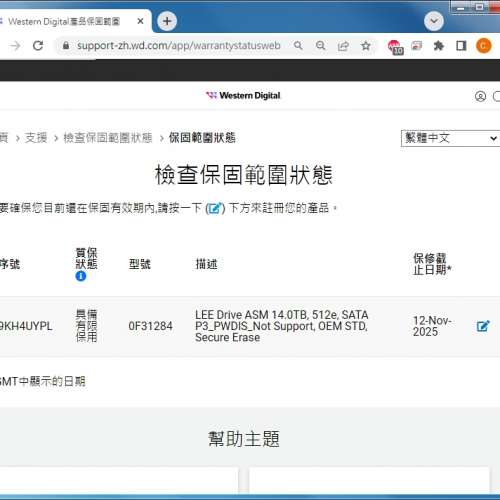Click the Western Digital logo
This screenshot has width=500, height=500.
[x=243, y=96]
